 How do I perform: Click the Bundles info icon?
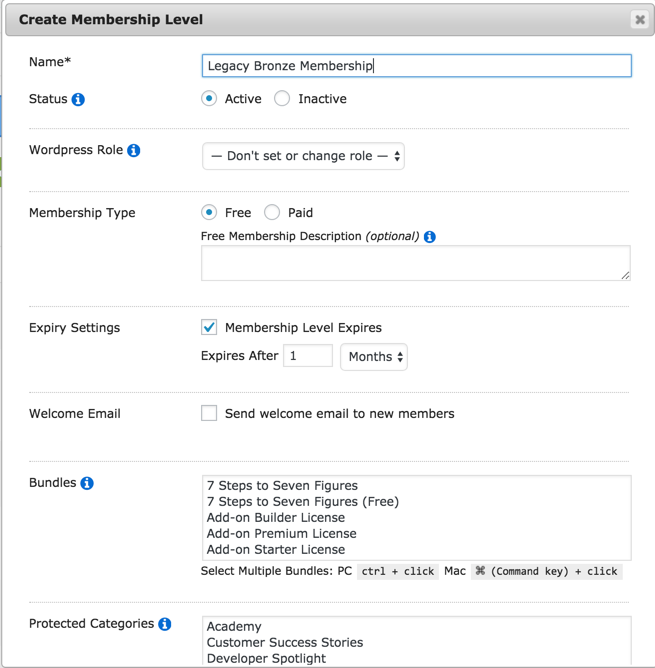(87, 483)
